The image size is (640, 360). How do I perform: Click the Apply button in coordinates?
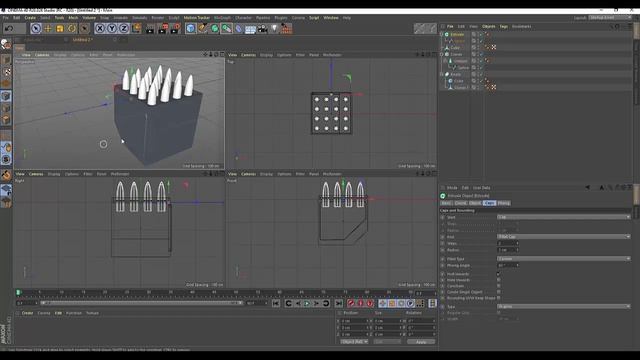[x=421, y=342]
